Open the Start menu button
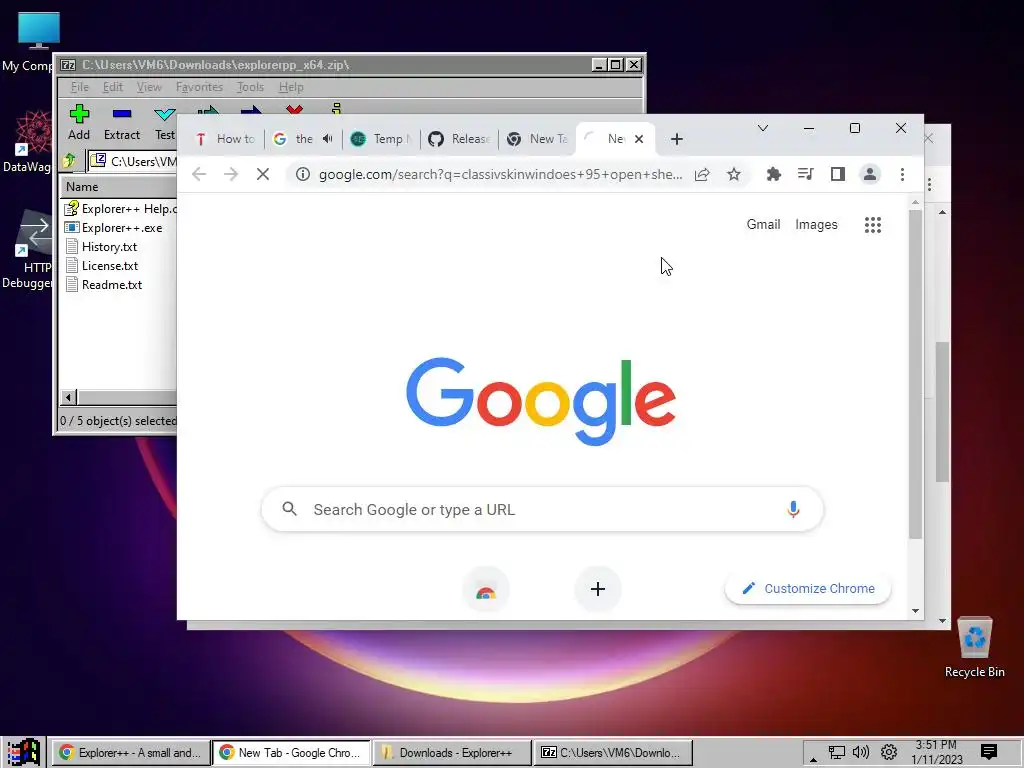 (x=24, y=752)
